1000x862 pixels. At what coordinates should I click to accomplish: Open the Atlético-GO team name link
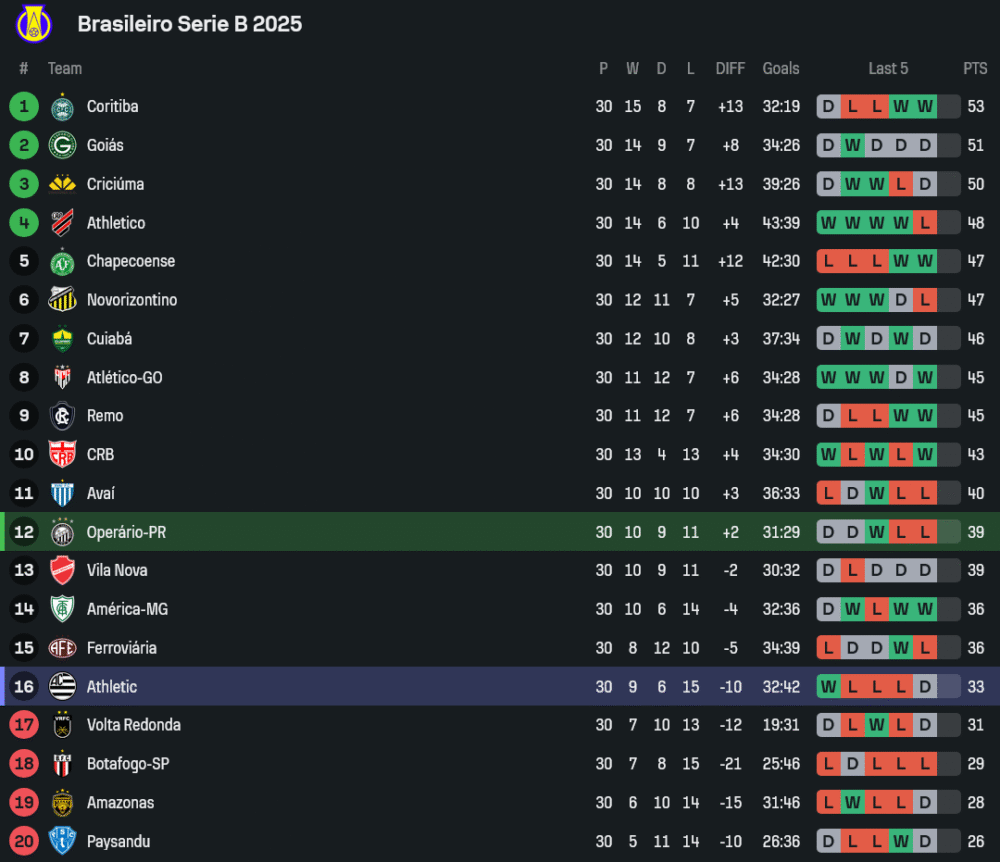pyautogui.click(x=124, y=378)
